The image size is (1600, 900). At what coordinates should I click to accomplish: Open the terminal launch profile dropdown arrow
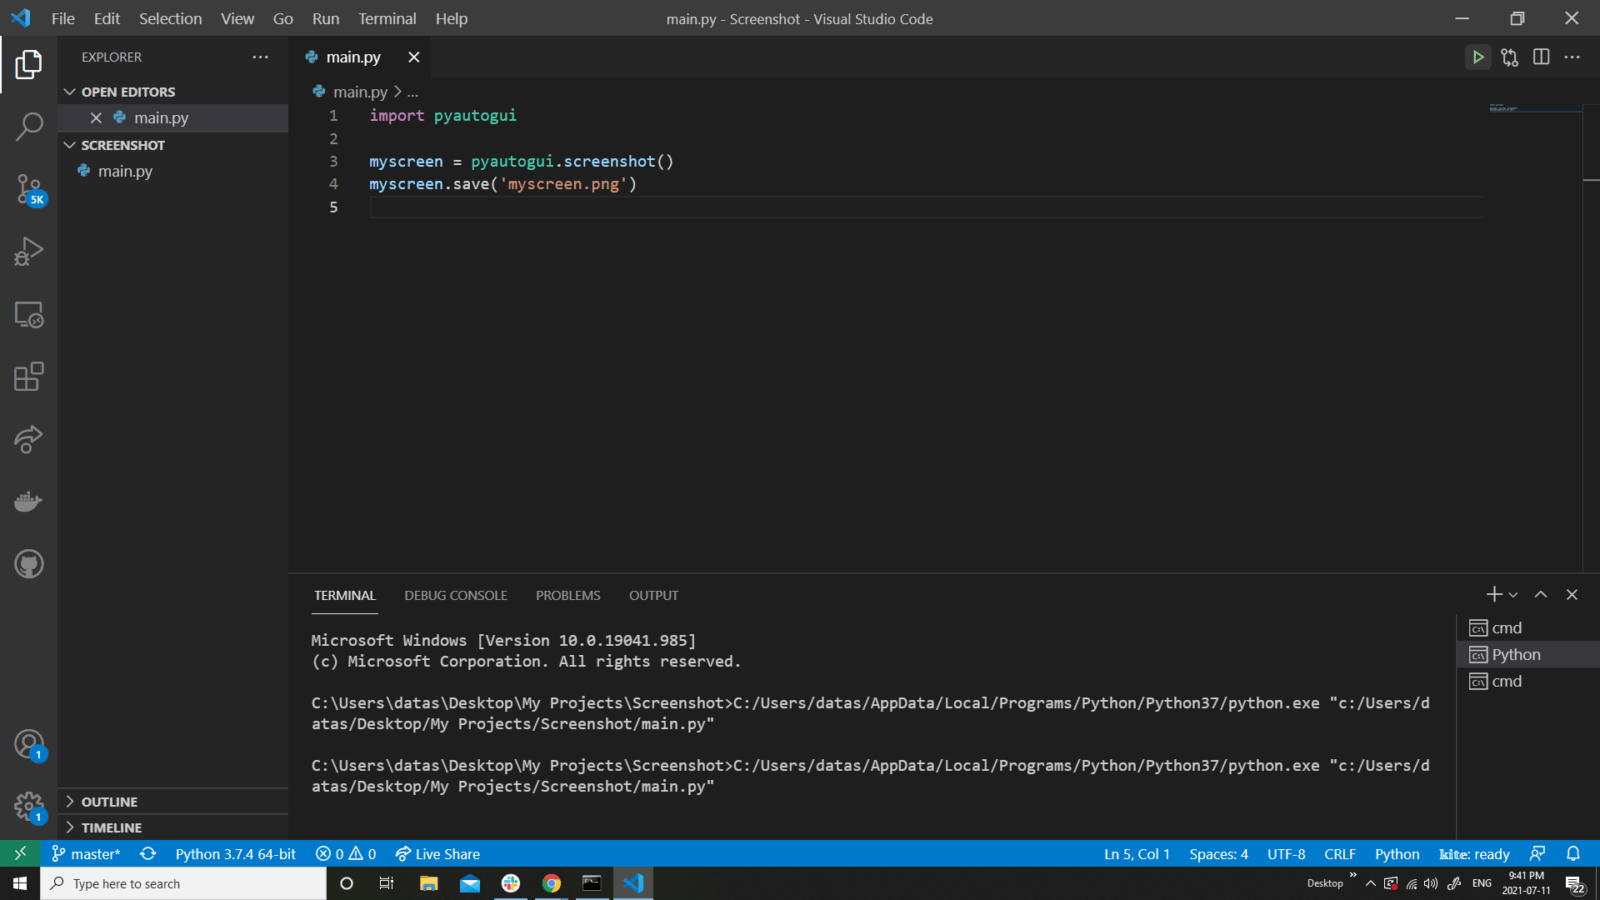point(1513,595)
